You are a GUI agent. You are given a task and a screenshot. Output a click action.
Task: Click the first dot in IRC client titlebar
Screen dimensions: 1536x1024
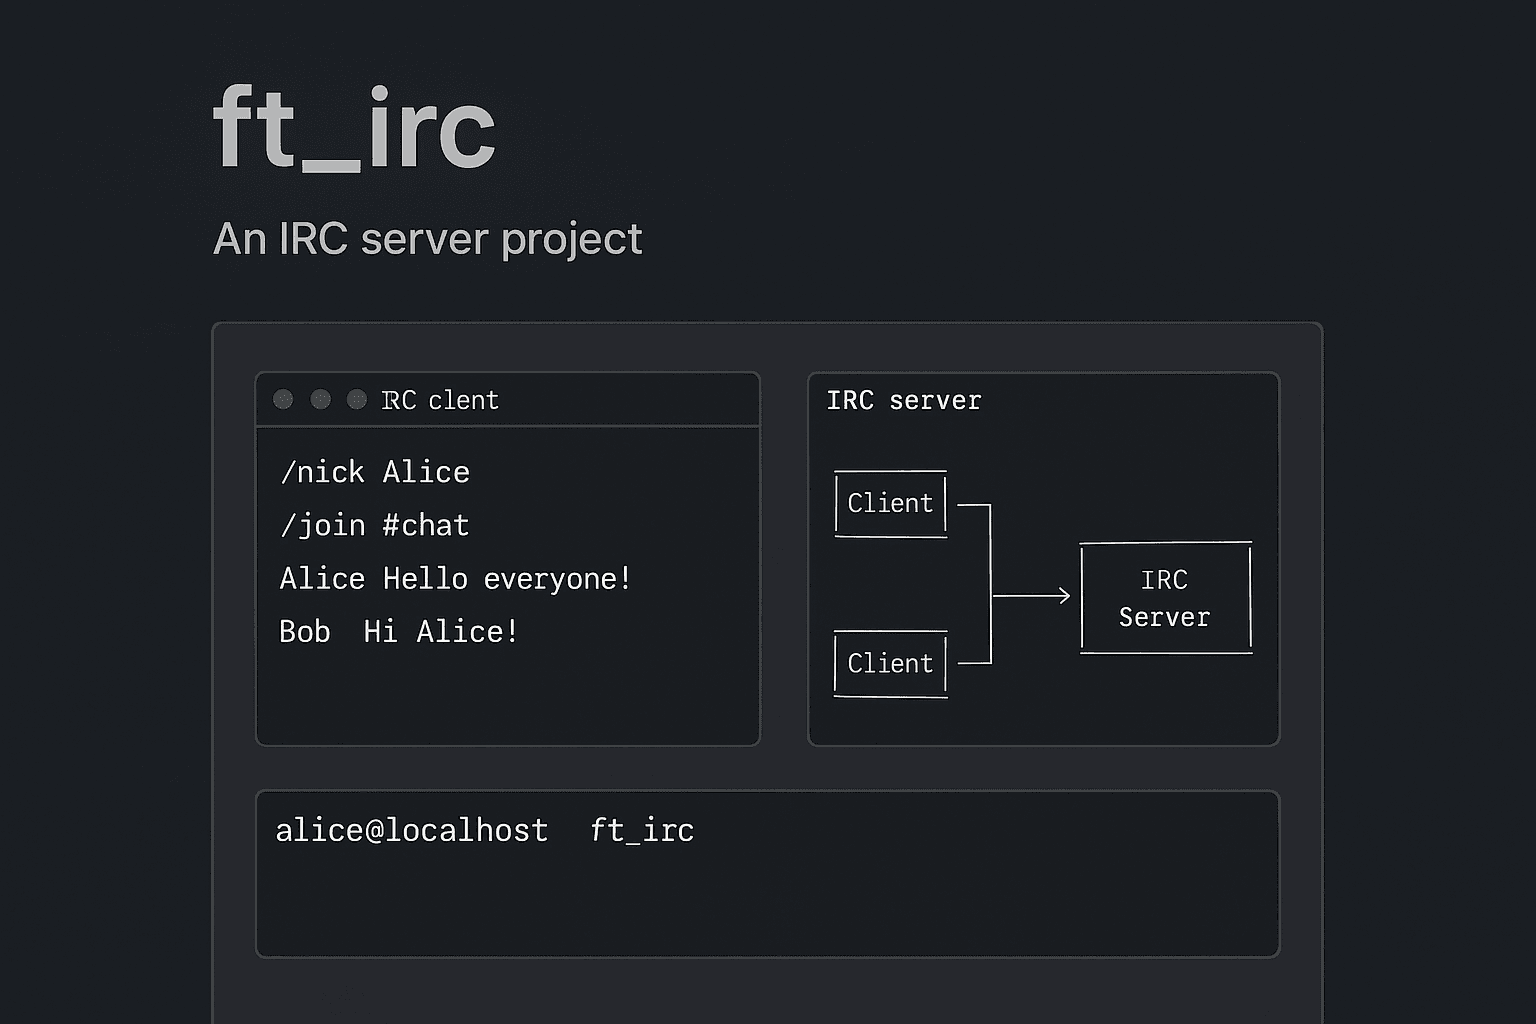click(283, 400)
